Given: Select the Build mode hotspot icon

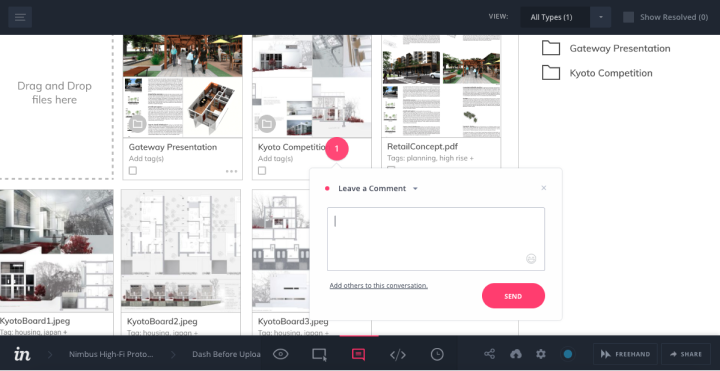Looking at the screenshot, I should 319,354.
